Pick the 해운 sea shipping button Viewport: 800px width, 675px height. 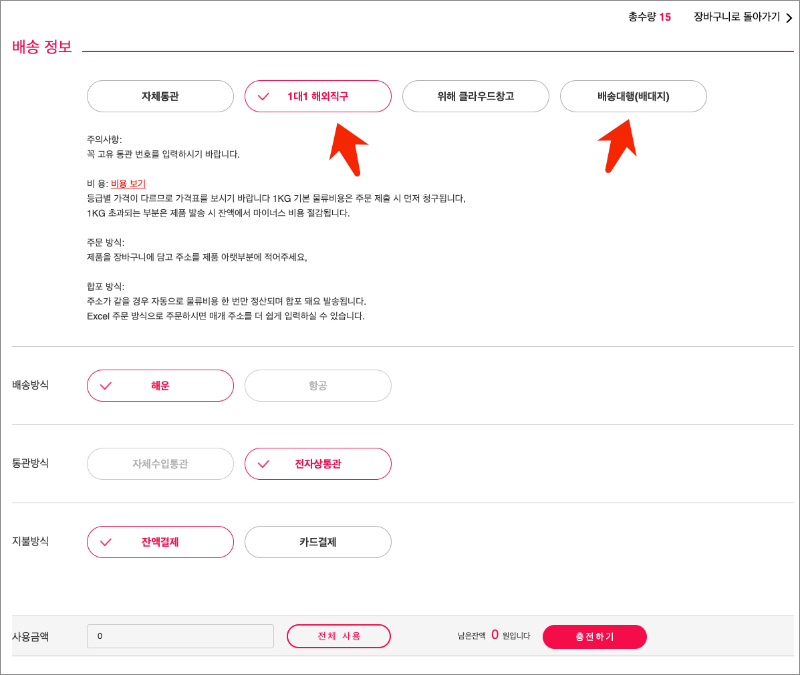(x=160, y=386)
